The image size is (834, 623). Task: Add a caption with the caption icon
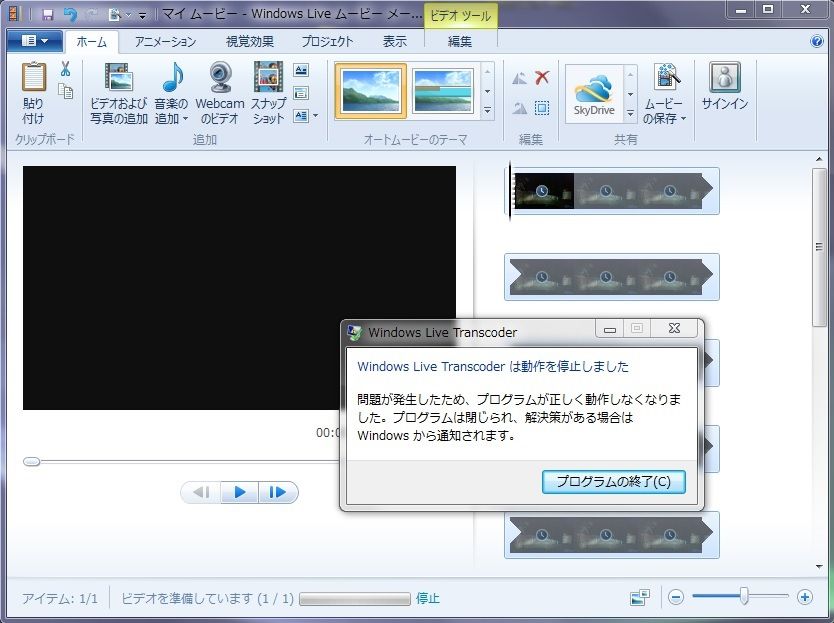(301, 93)
